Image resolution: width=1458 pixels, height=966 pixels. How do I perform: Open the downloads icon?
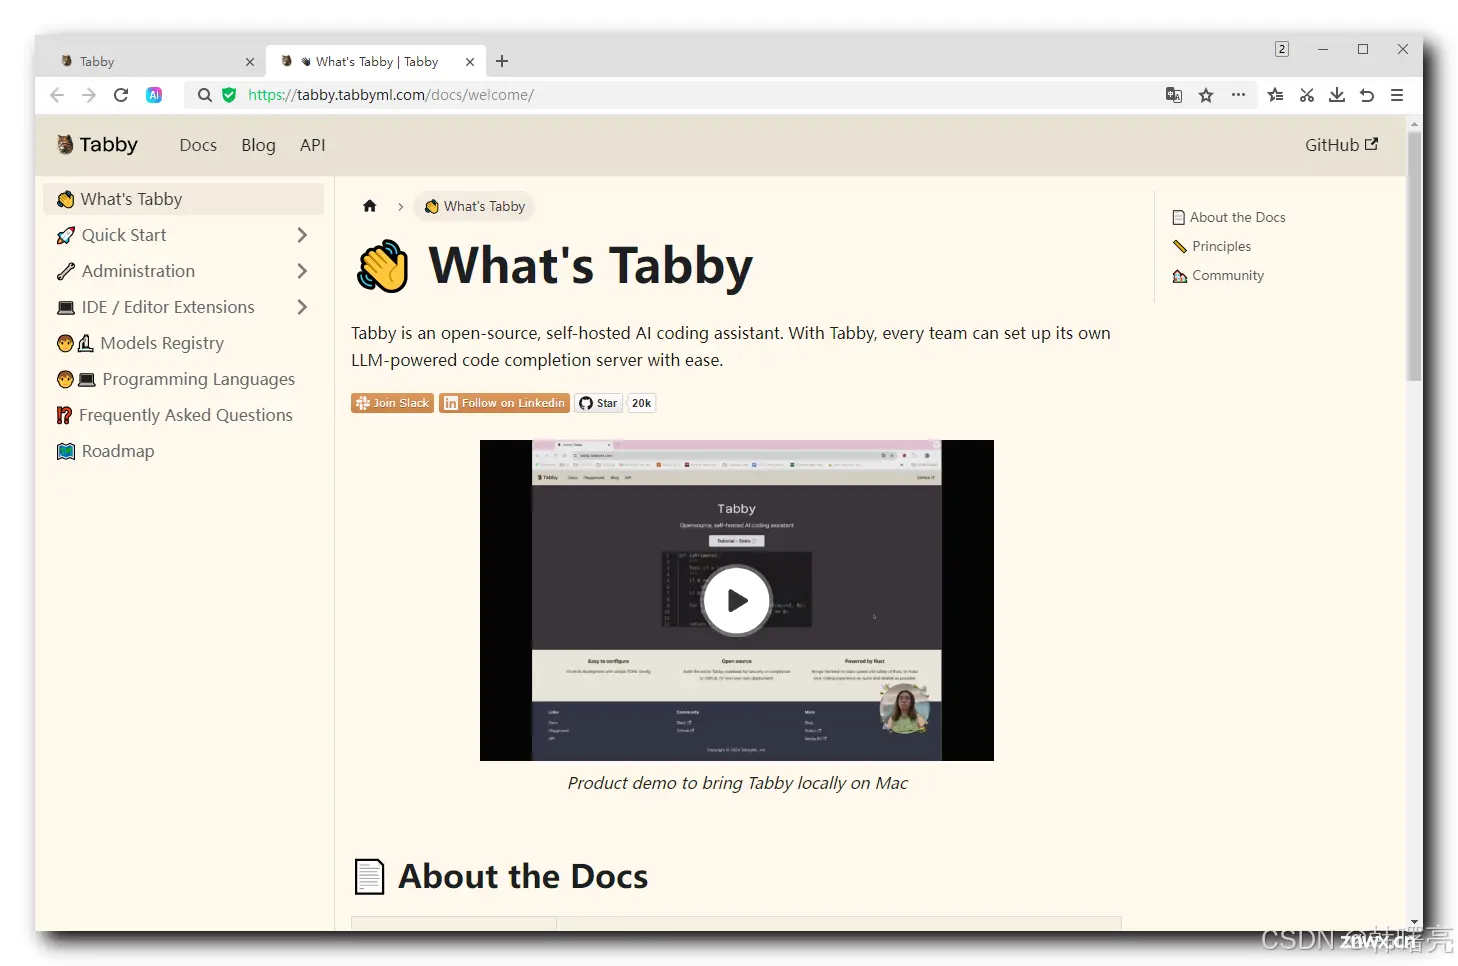point(1337,95)
